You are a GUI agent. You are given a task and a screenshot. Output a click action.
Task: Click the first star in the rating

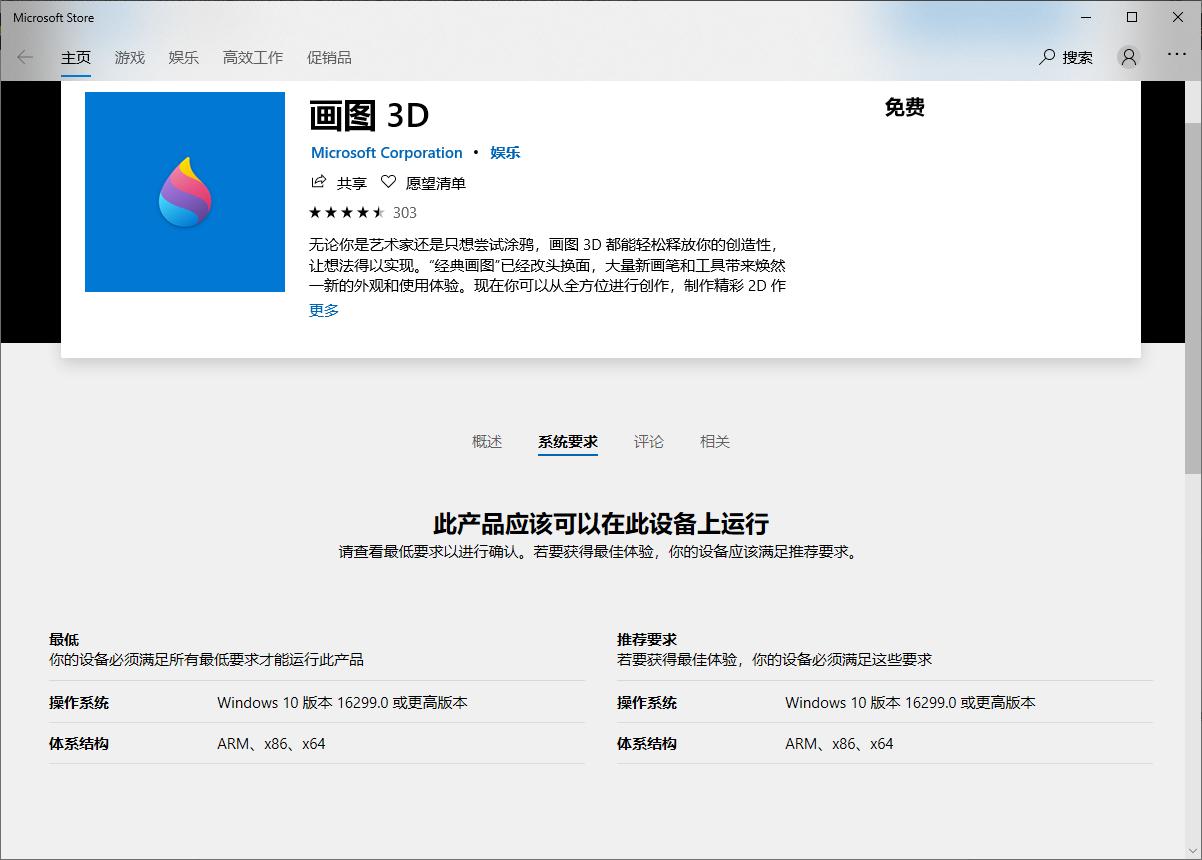(315, 212)
